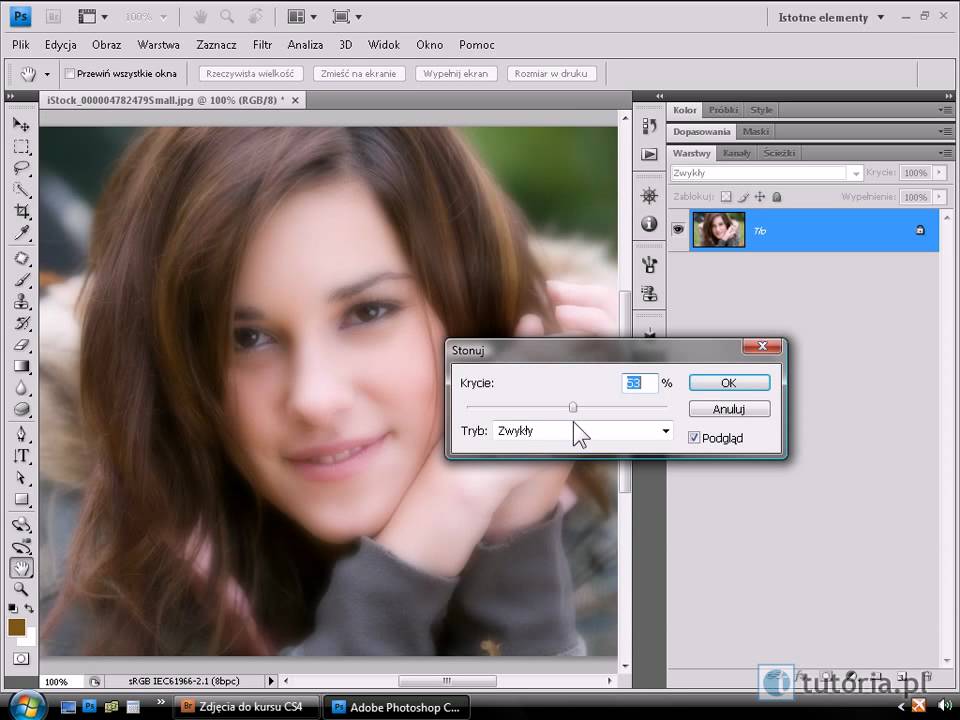
Task: Toggle lock image pixels brush icon
Action: pyautogui.click(x=743, y=197)
